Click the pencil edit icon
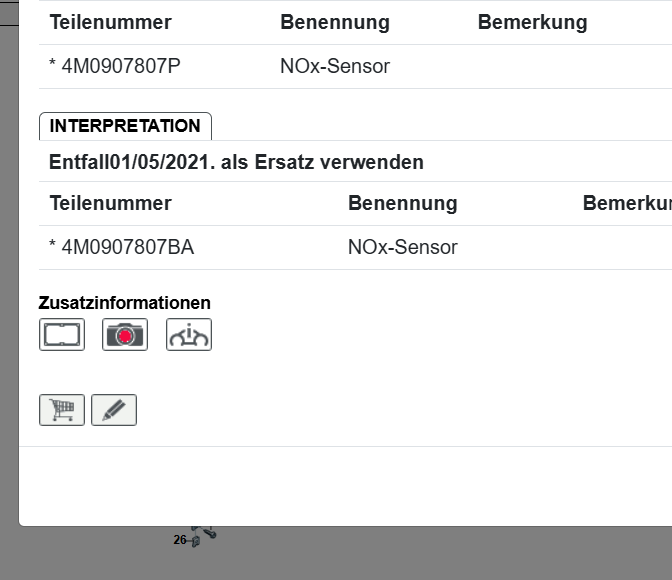Screen dimensions: 672x580 (114, 410)
